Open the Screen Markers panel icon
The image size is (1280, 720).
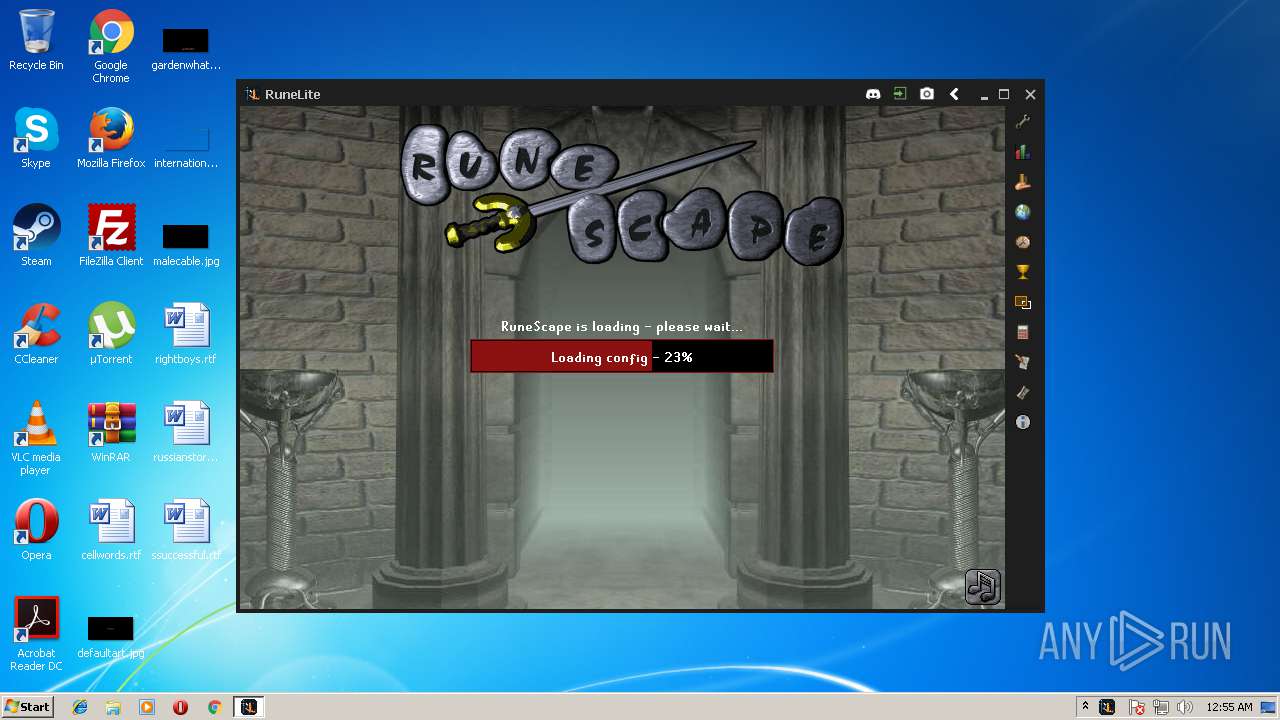1023,302
